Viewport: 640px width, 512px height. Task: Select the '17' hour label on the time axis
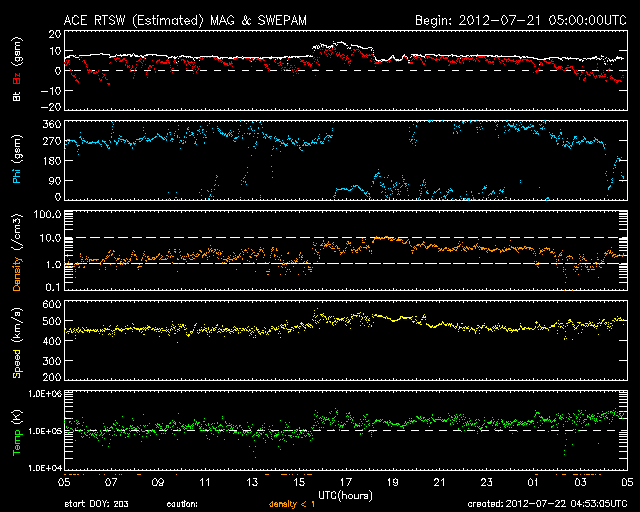(x=346, y=483)
